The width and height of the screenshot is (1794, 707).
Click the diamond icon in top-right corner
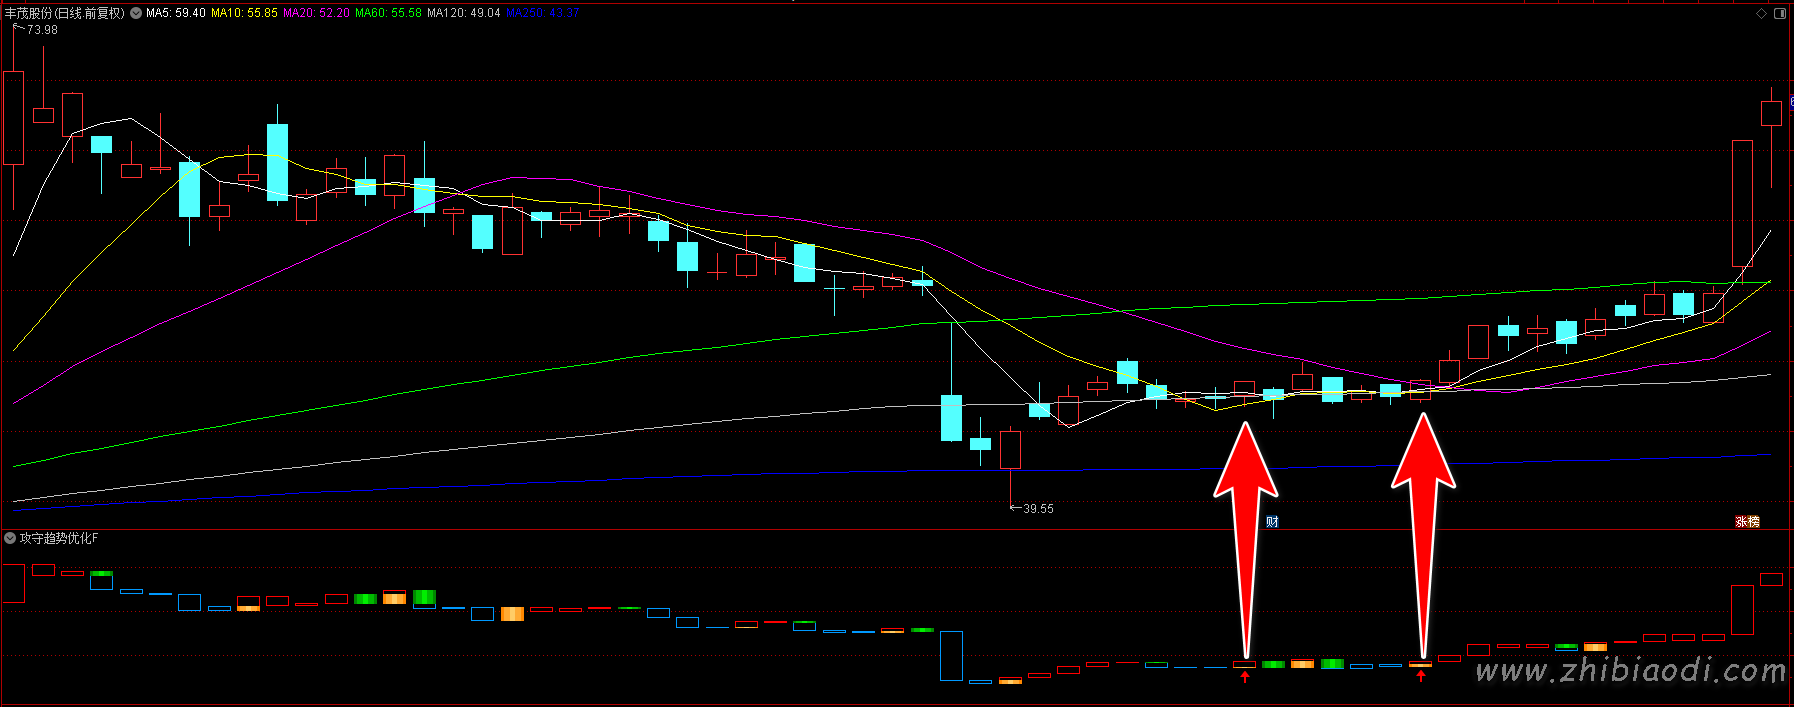coord(1761,13)
